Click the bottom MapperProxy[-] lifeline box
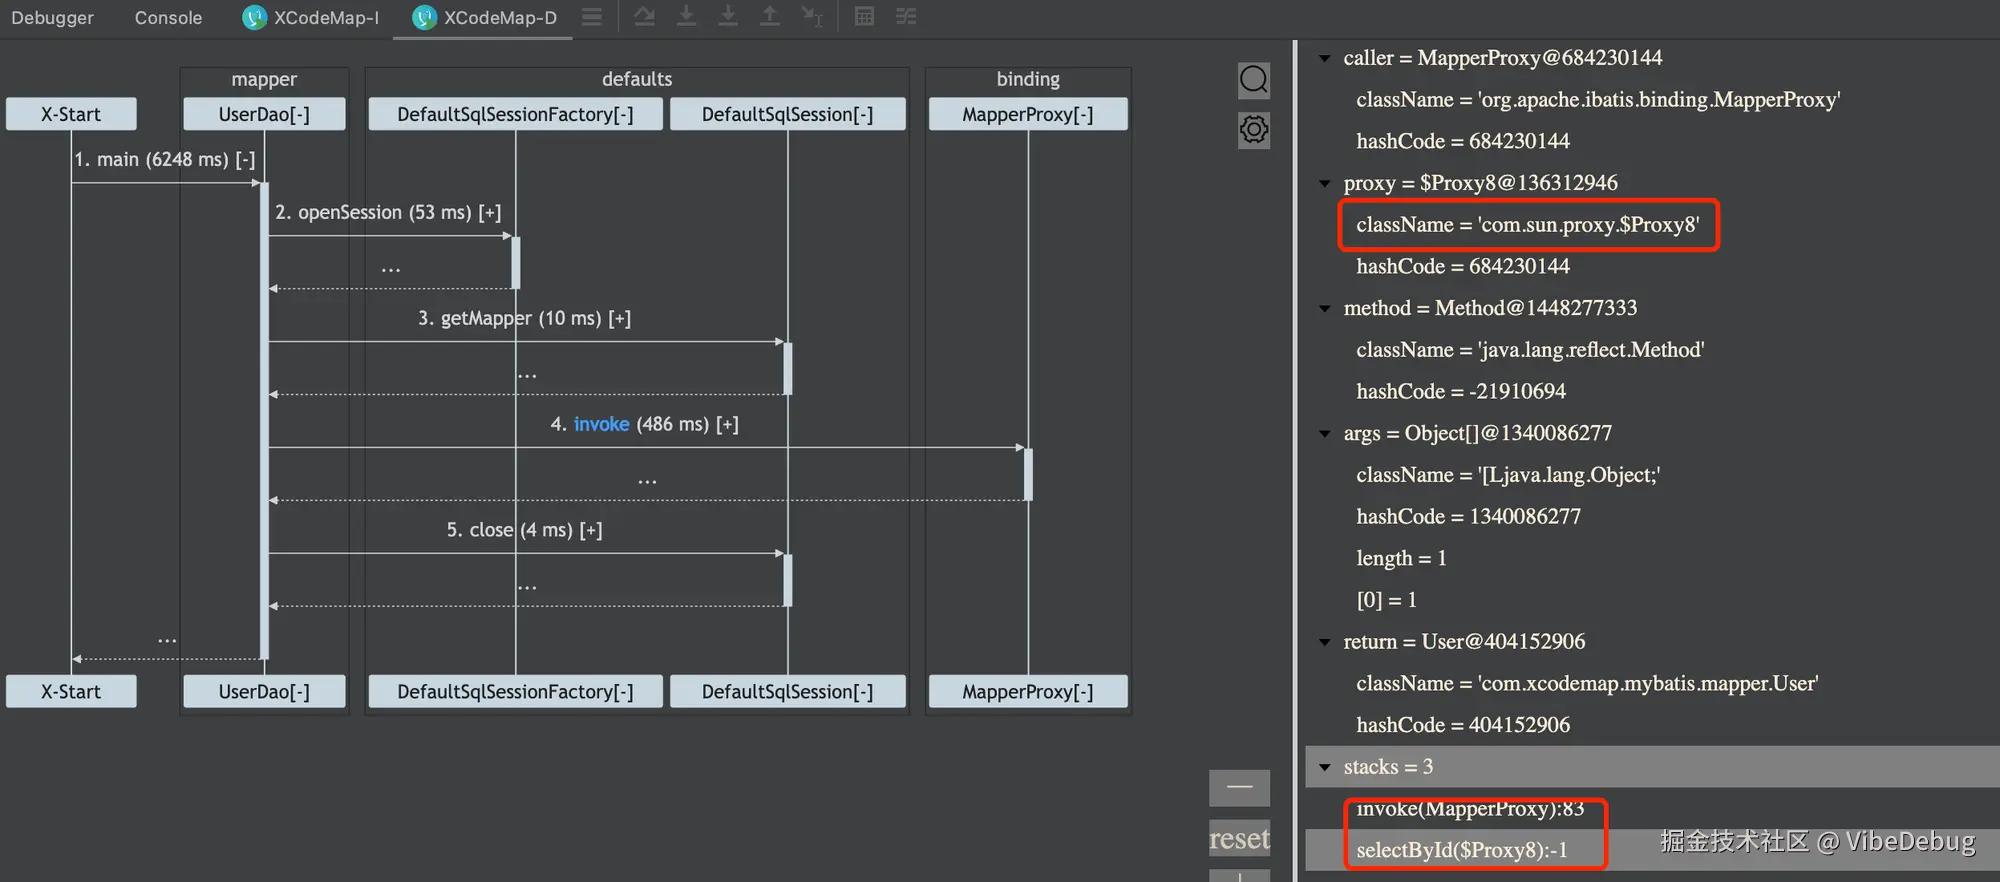 [x=1028, y=691]
